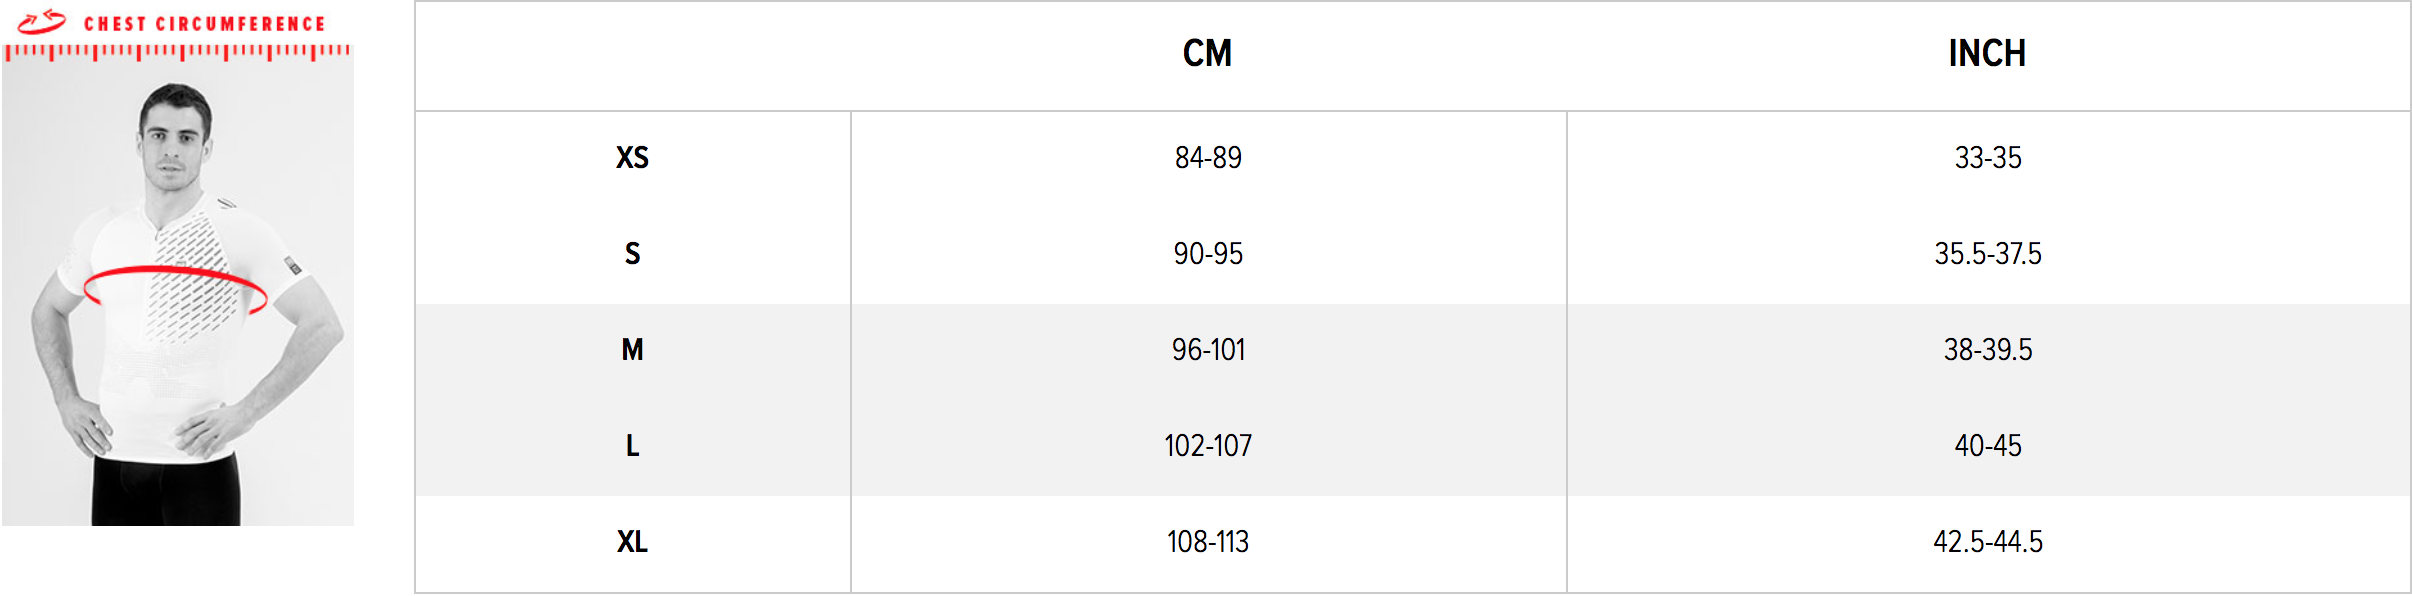Click the 33-35 inch cell
This screenshot has width=2412, height=596.
1988,158
